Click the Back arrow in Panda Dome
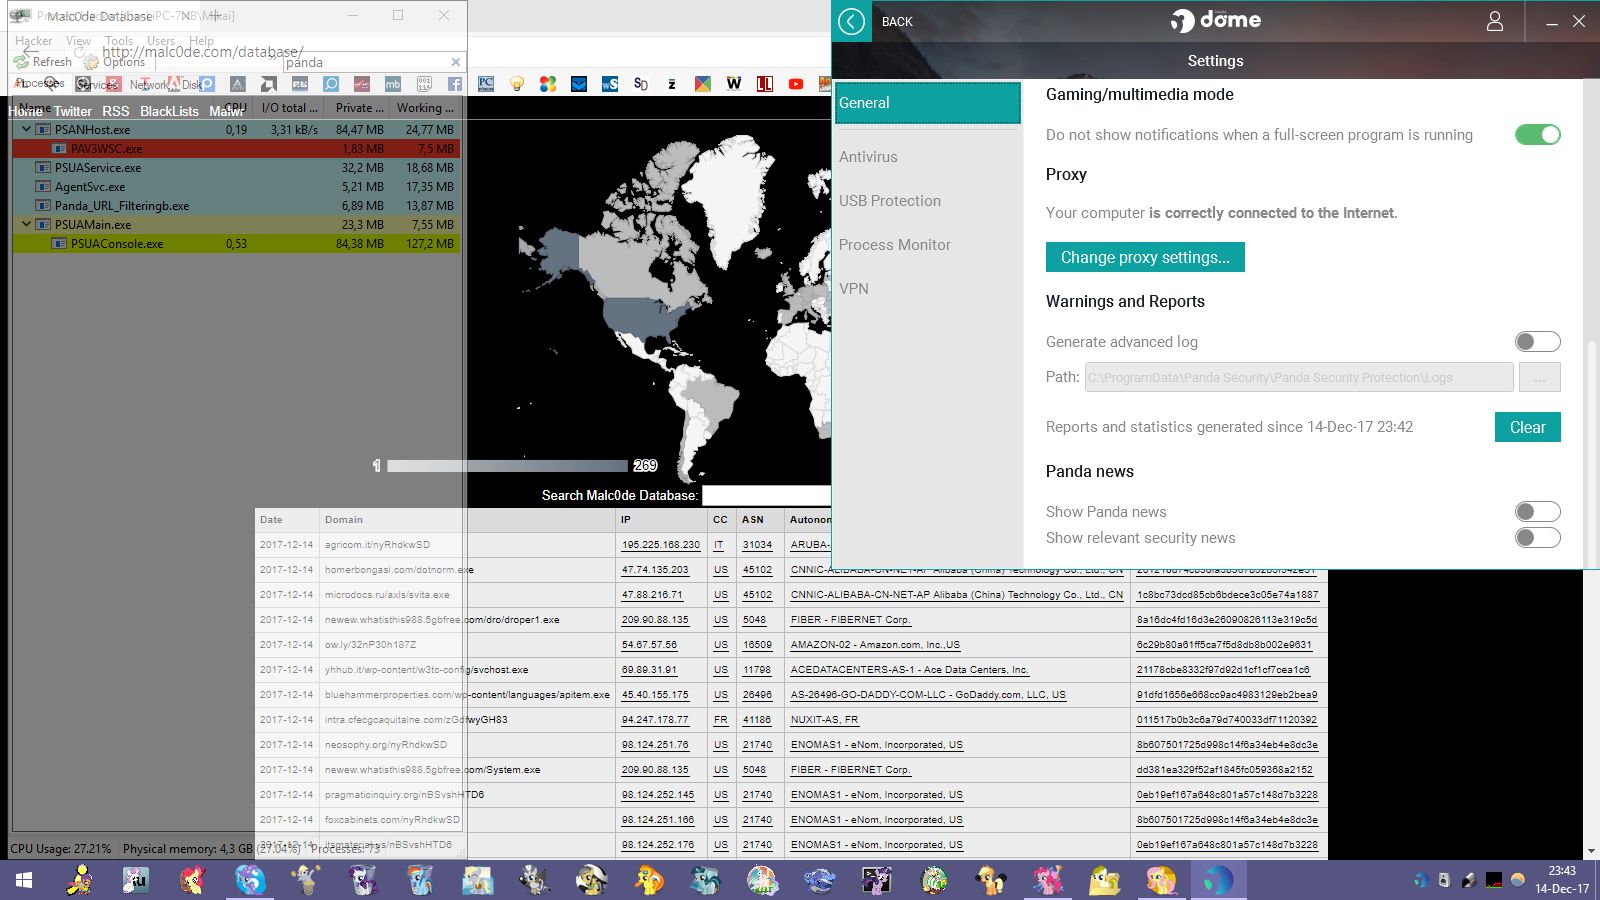 851,21
